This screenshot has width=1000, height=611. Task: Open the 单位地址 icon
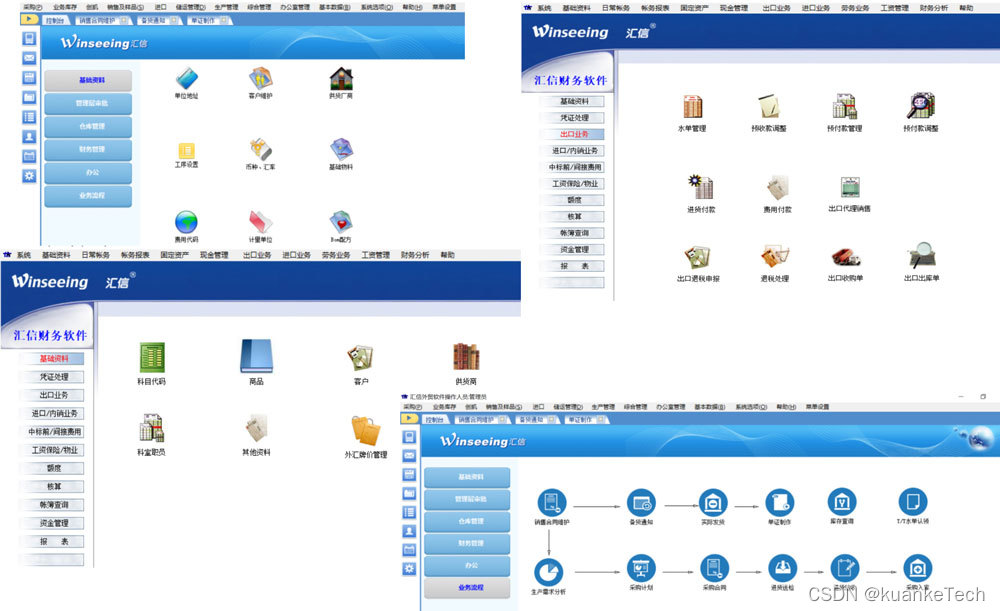click(x=186, y=79)
